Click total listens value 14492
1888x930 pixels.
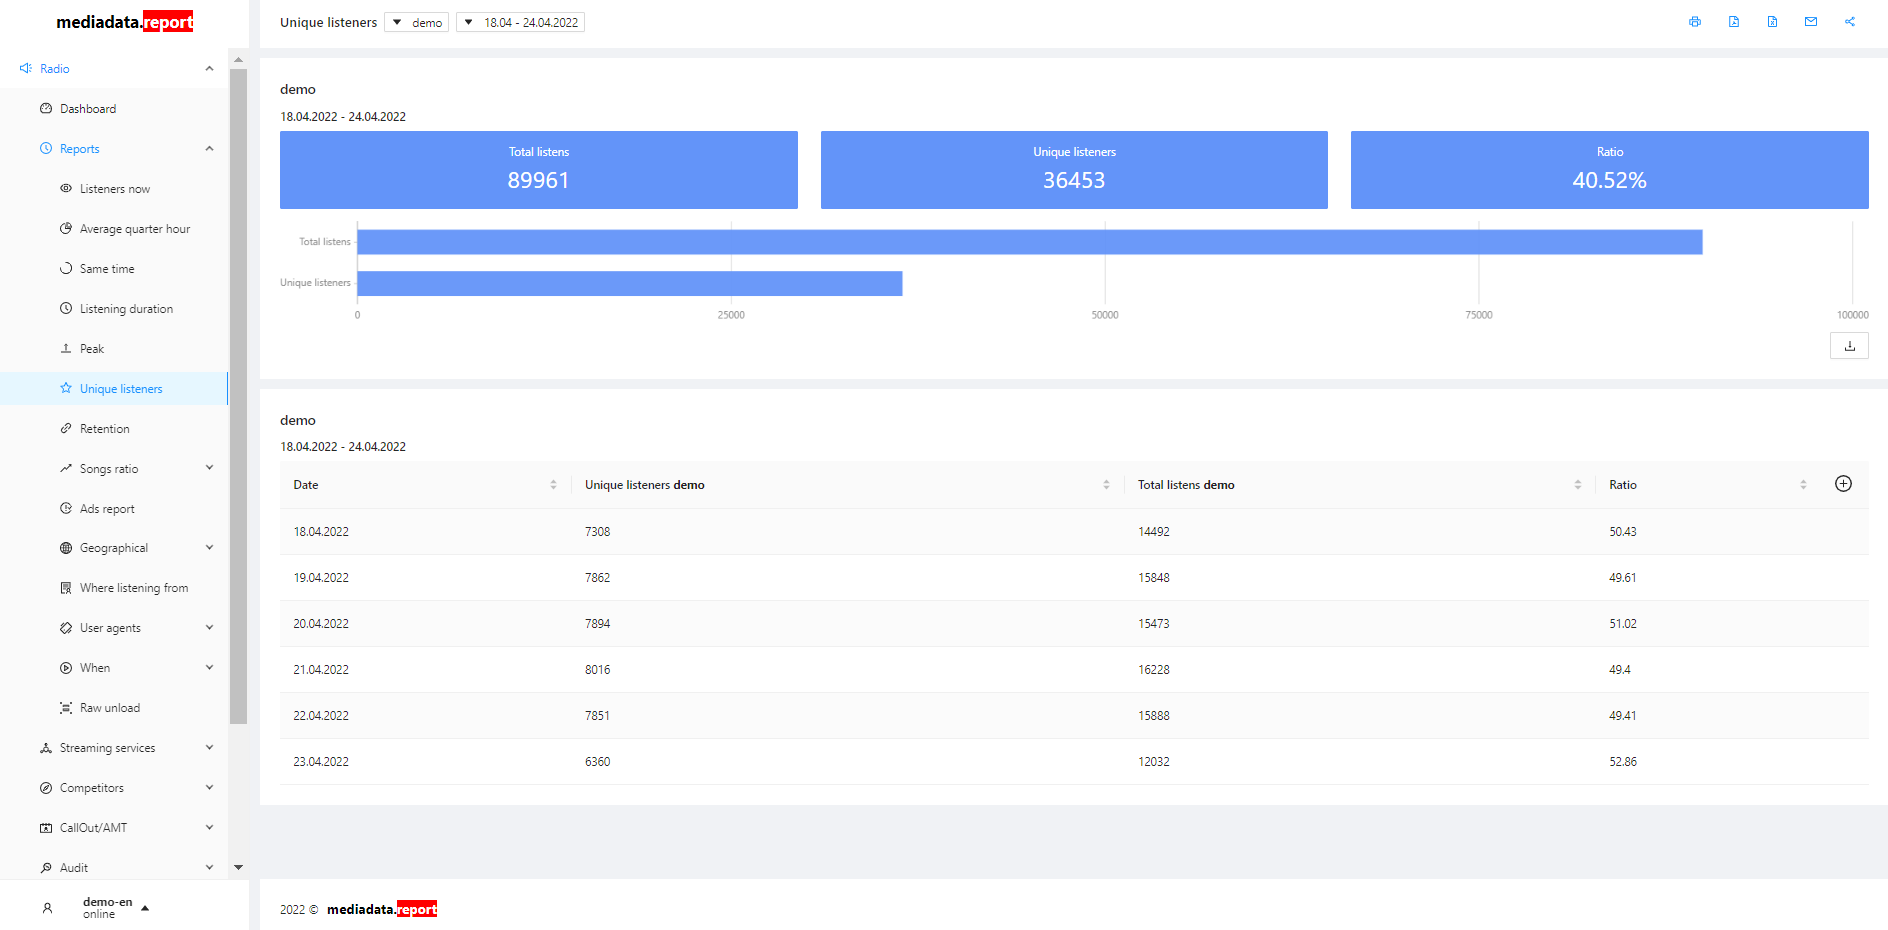[1154, 532]
